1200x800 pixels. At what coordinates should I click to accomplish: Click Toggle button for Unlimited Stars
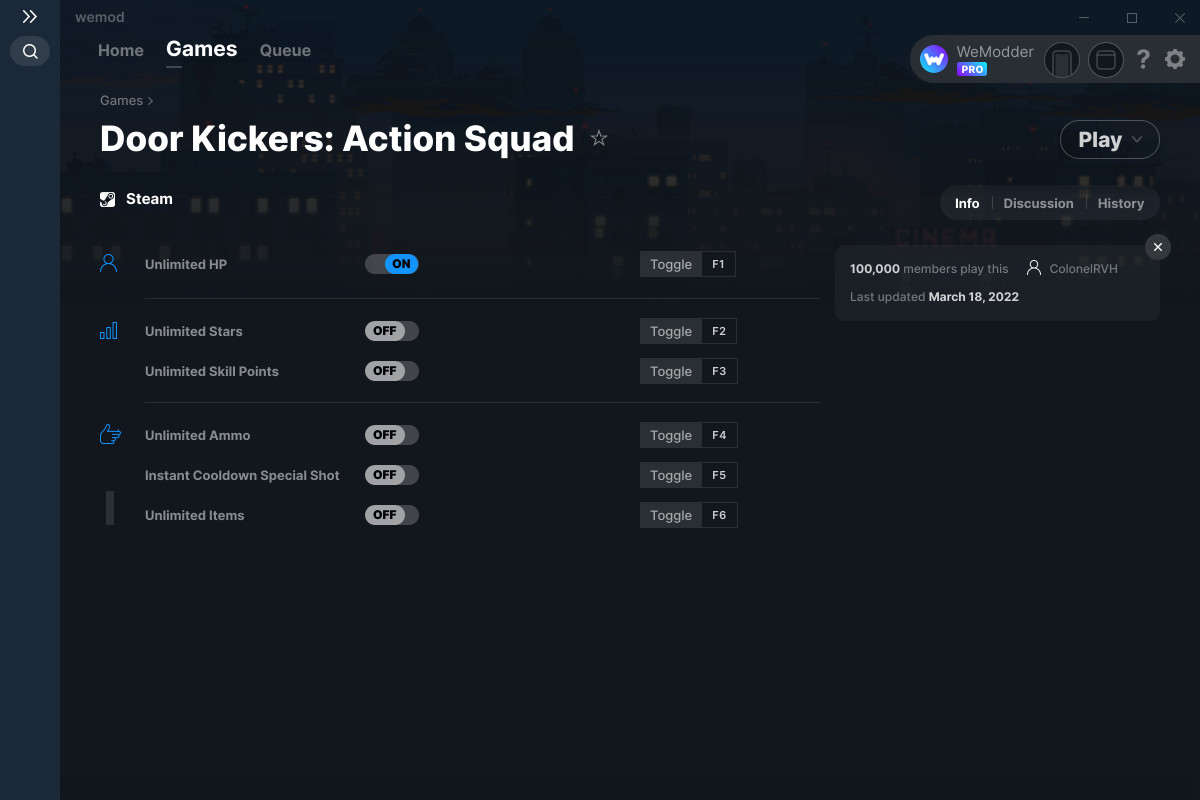[671, 331]
